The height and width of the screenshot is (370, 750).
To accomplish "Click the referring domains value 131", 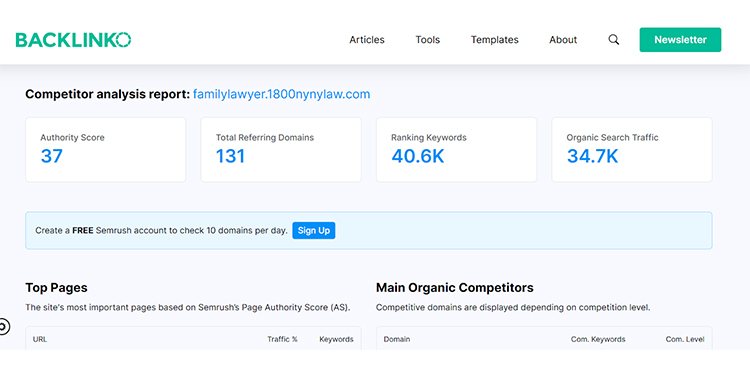I will tap(230, 156).
